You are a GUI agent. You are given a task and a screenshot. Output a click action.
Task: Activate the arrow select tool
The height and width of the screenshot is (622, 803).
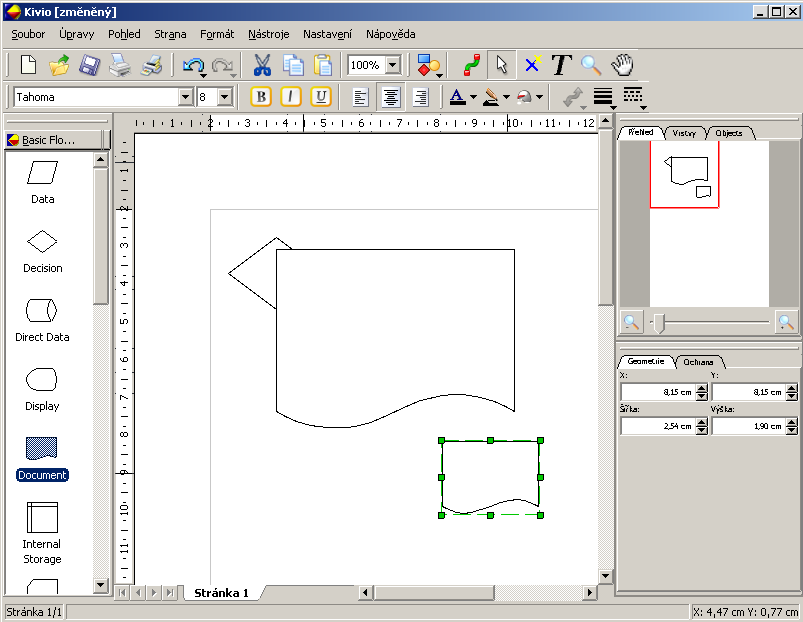pyautogui.click(x=501, y=65)
